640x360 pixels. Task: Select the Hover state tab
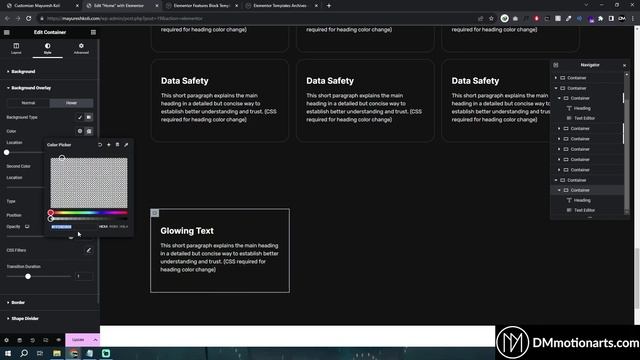[x=71, y=103]
